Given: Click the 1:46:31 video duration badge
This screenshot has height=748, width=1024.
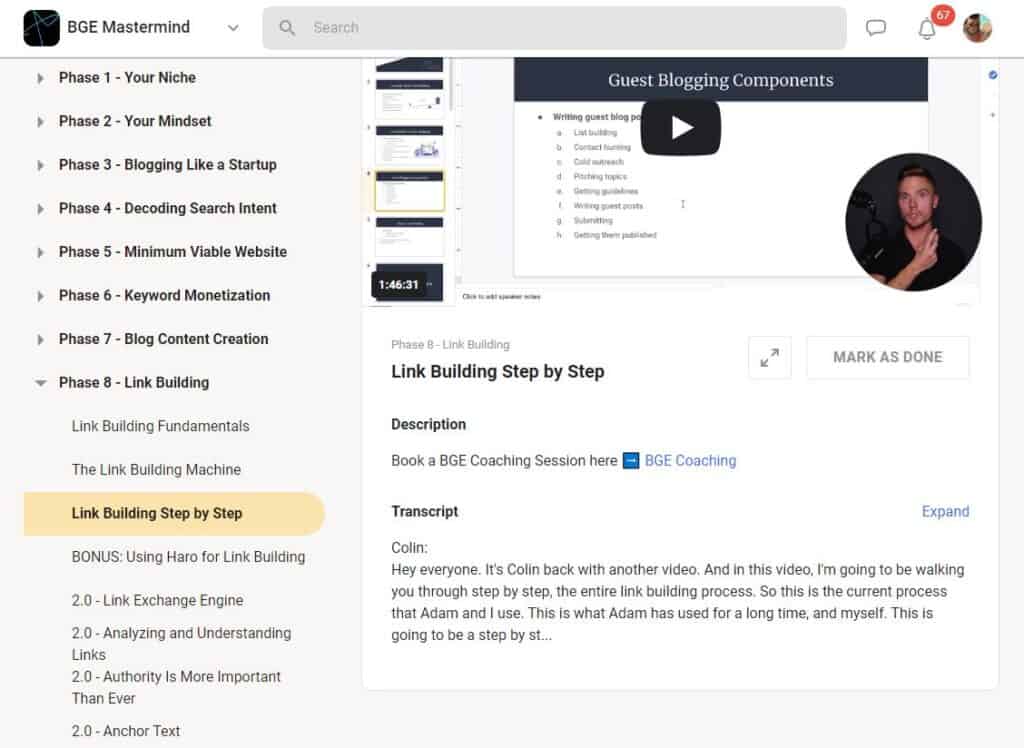Looking at the screenshot, I should (x=398, y=285).
